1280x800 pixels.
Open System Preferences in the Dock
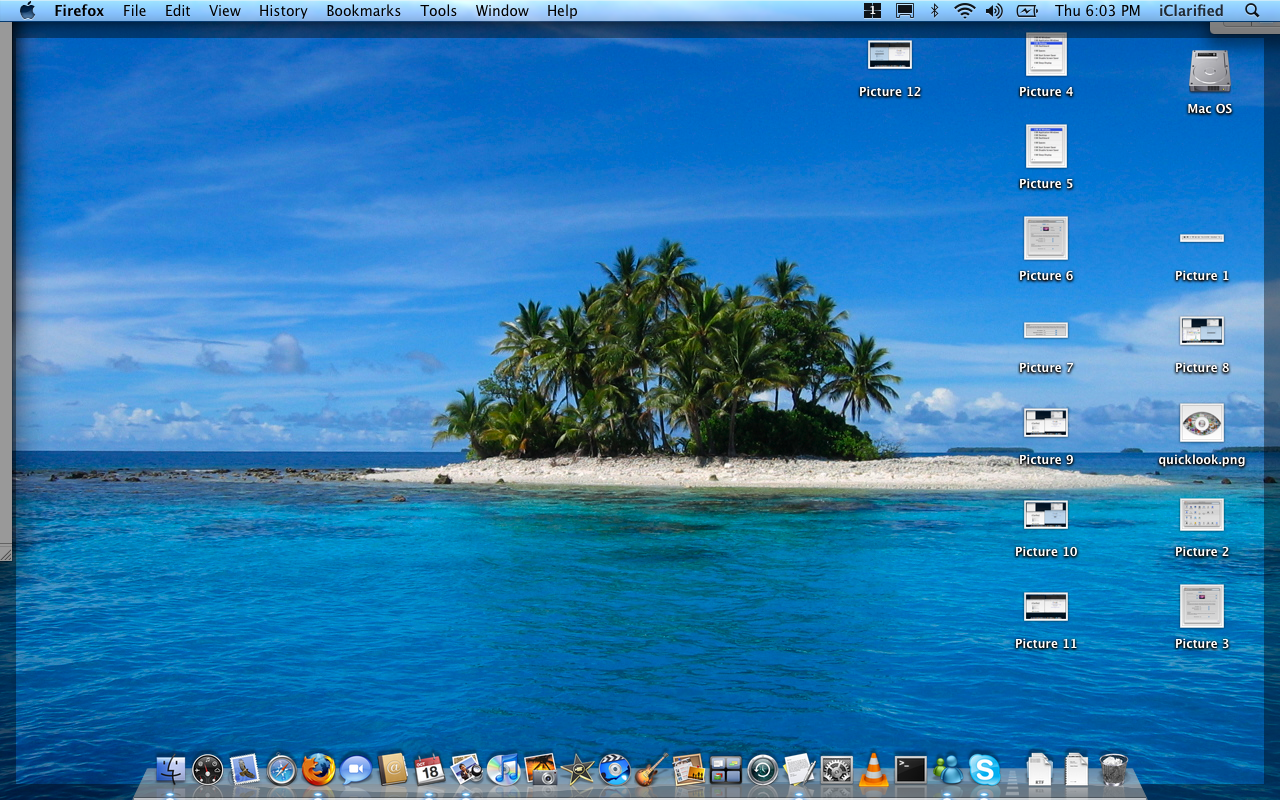[x=837, y=769]
